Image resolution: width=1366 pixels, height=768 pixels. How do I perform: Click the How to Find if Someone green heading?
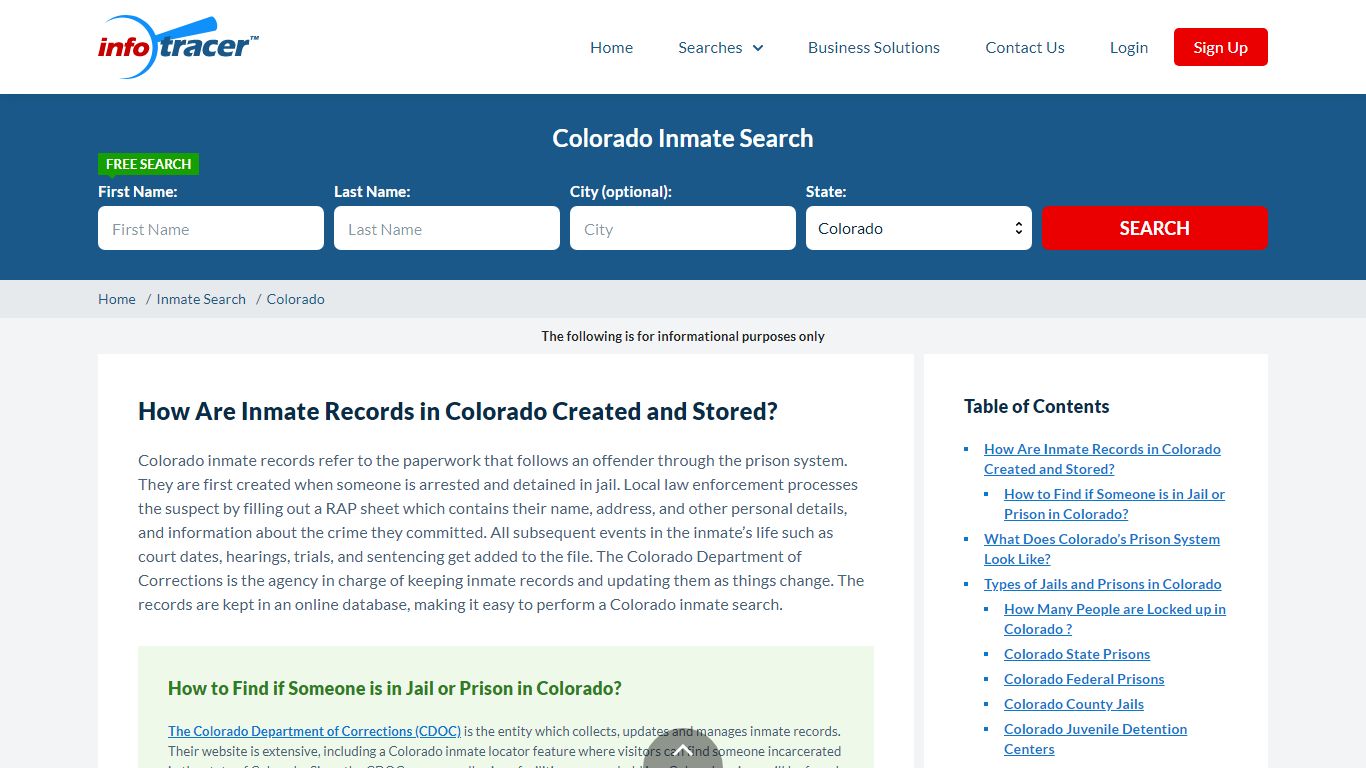pyautogui.click(x=395, y=688)
